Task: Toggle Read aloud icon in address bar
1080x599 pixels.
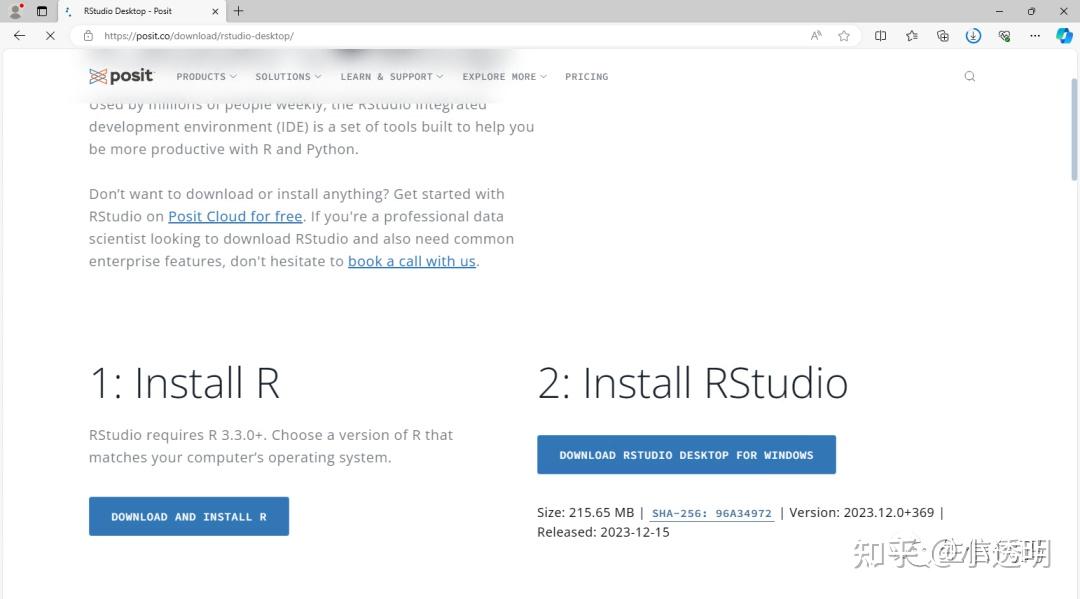Action: point(816,36)
